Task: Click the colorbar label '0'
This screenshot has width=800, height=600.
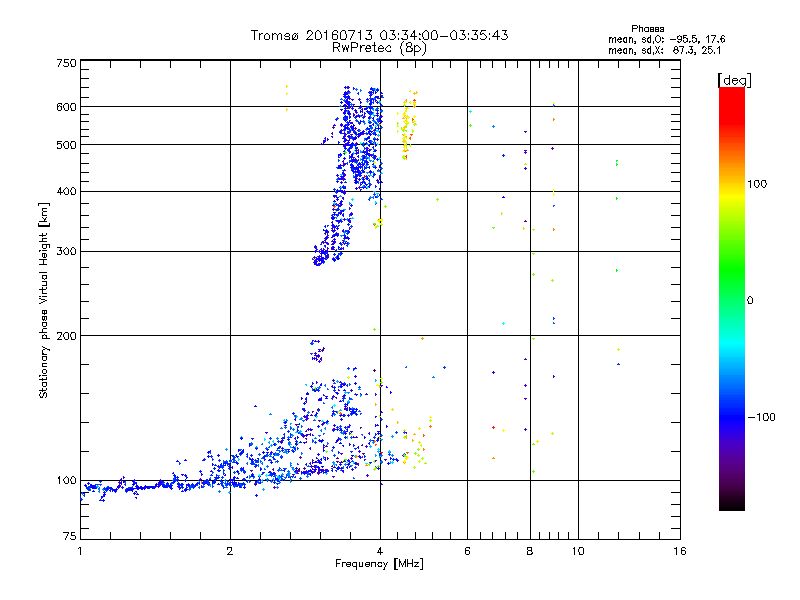Action: [750, 301]
